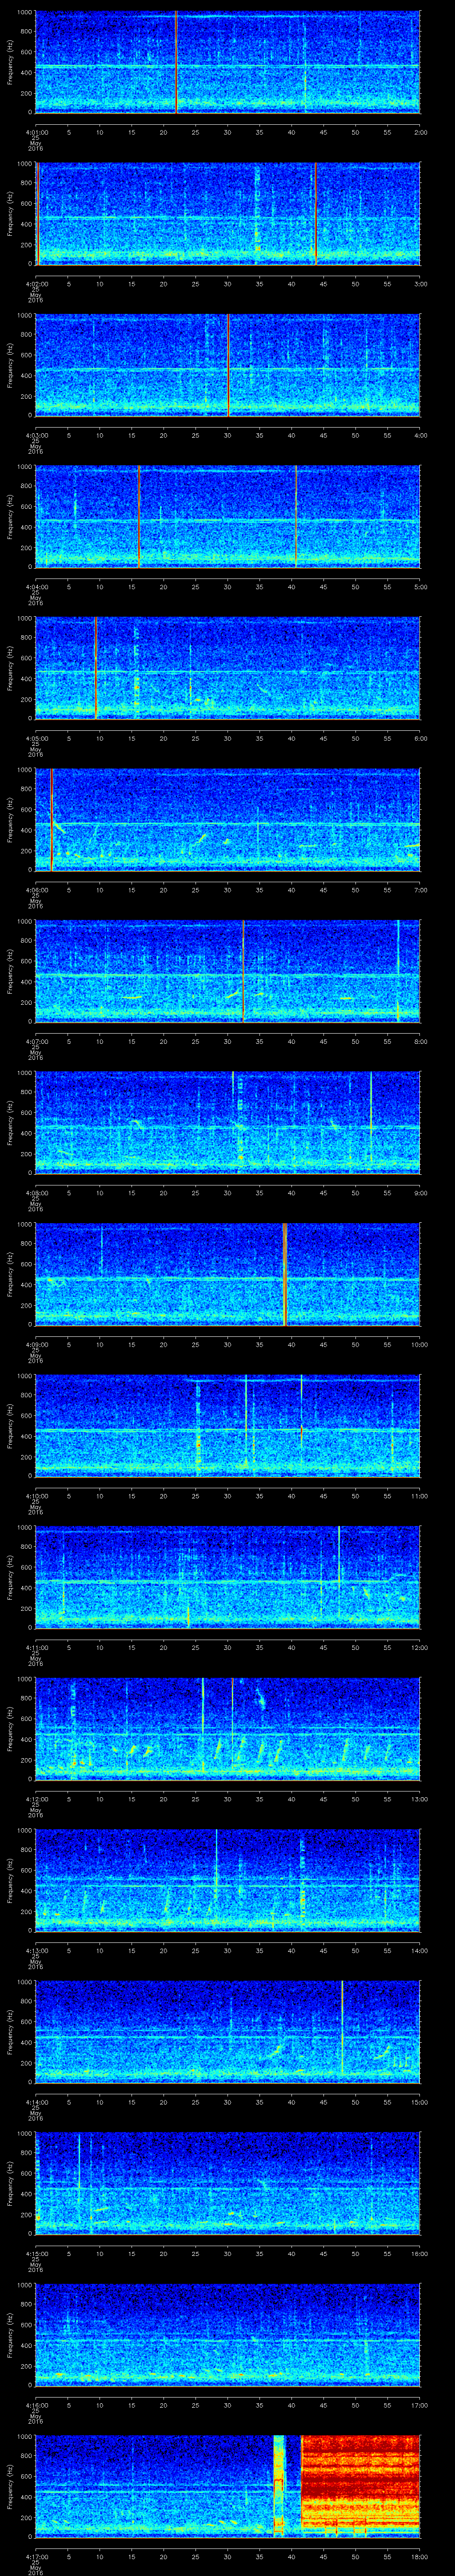
Task: Open the 4:04:00 spectrogram panel
Action: pos(228,517)
